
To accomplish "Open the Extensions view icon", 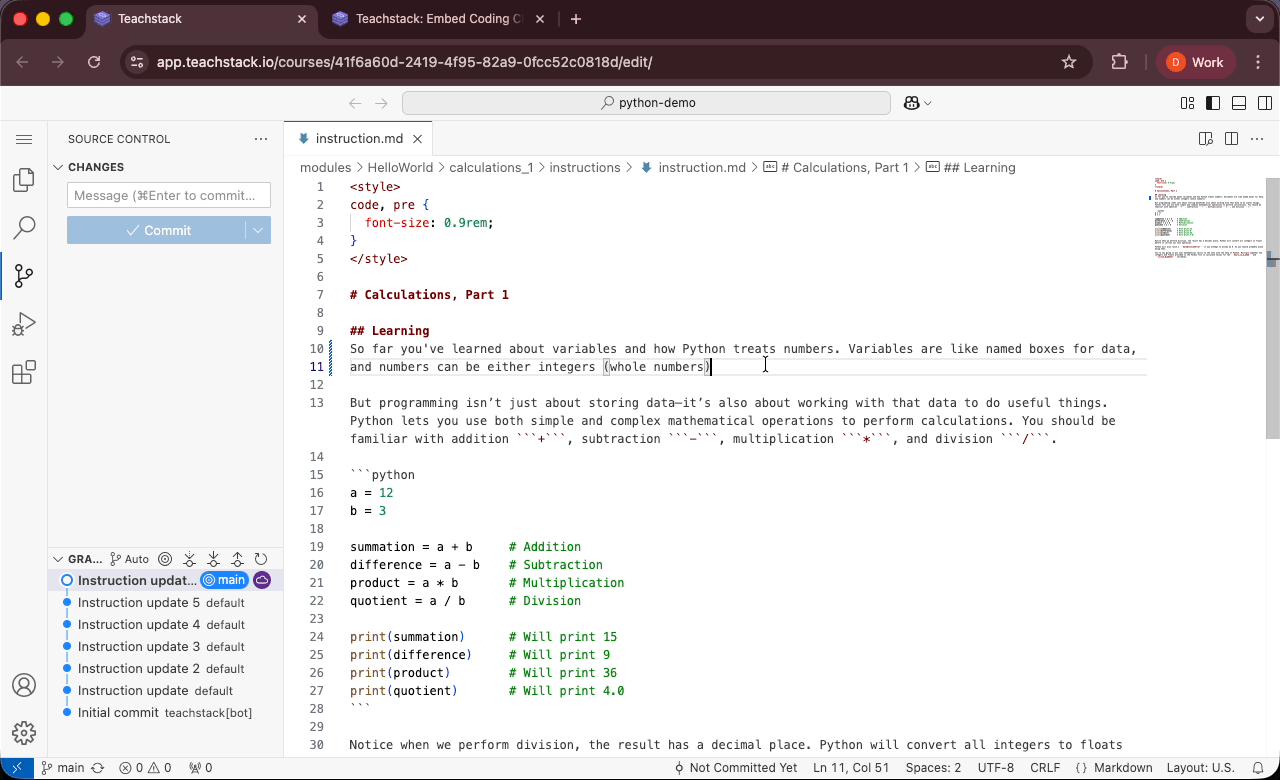I will [24, 373].
